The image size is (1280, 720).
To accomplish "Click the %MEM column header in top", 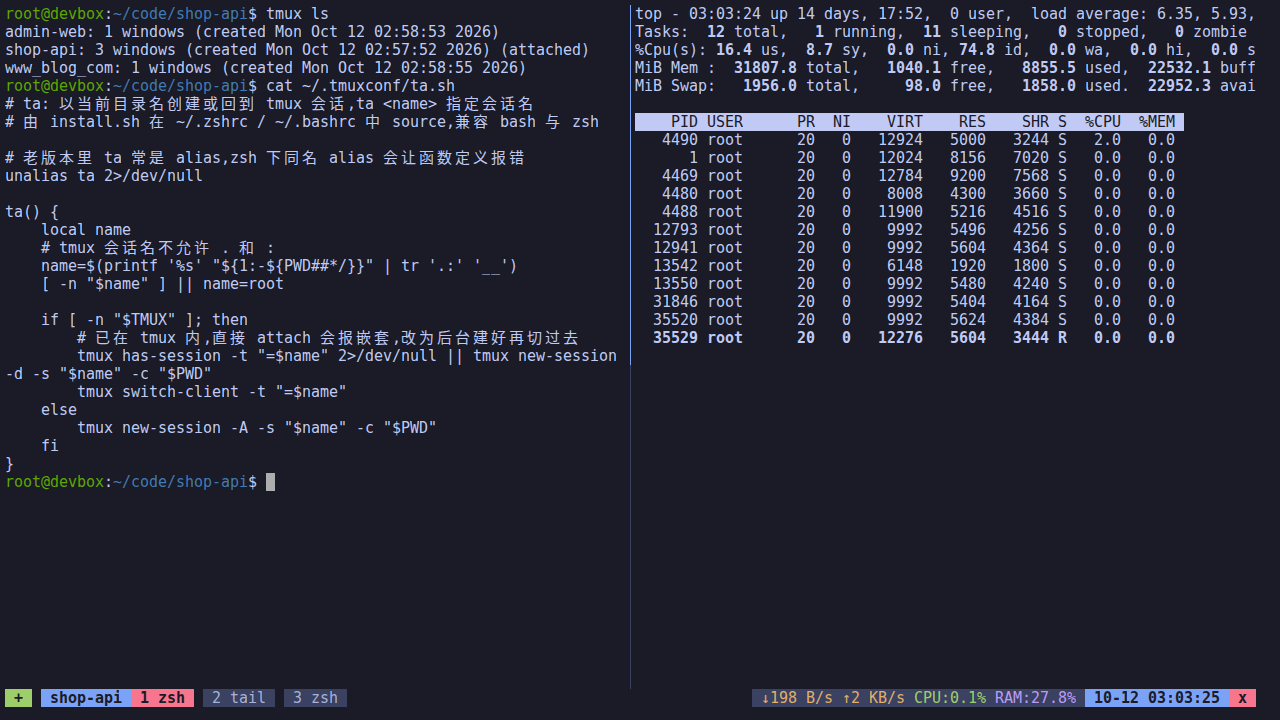I will tap(1157, 122).
